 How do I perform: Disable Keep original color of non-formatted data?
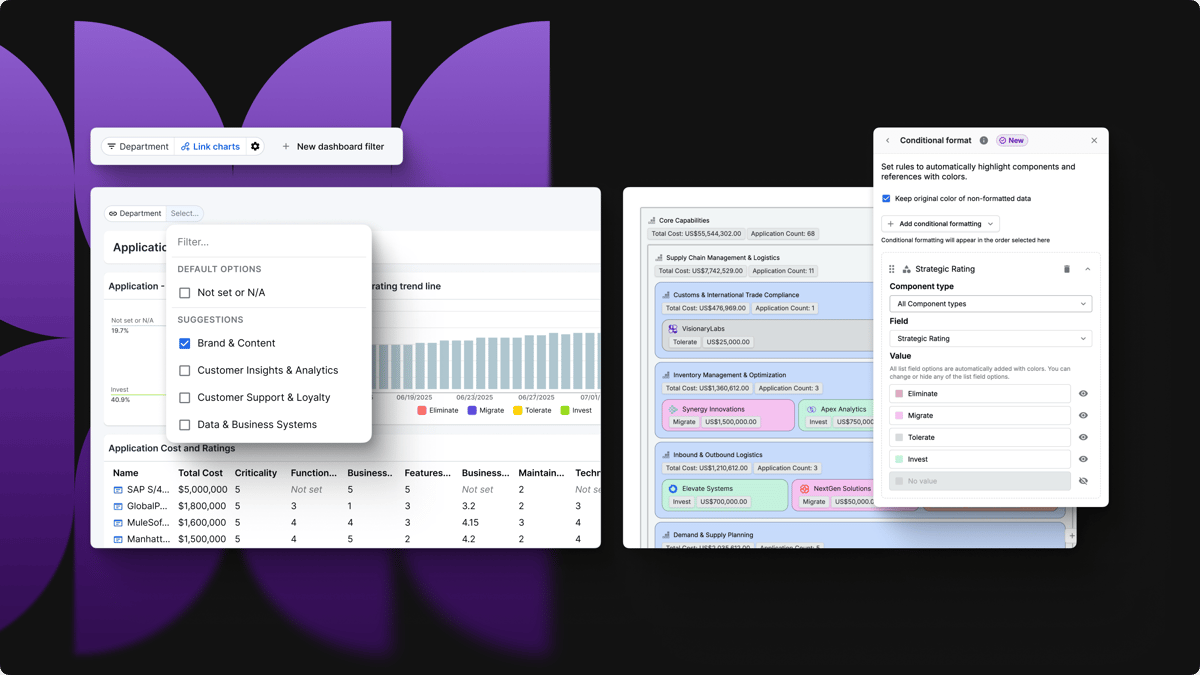885,198
